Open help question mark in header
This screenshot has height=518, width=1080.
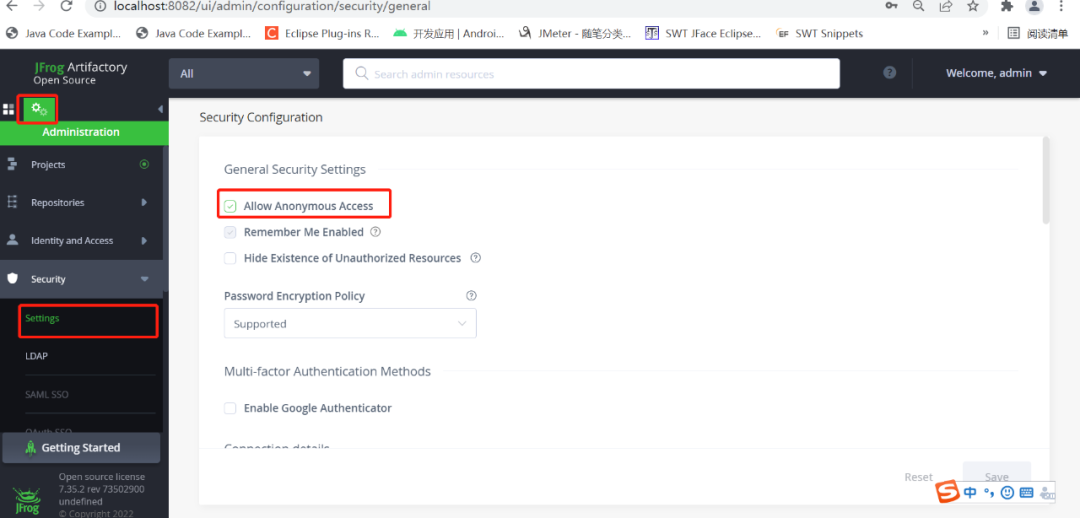[x=889, y=73]
